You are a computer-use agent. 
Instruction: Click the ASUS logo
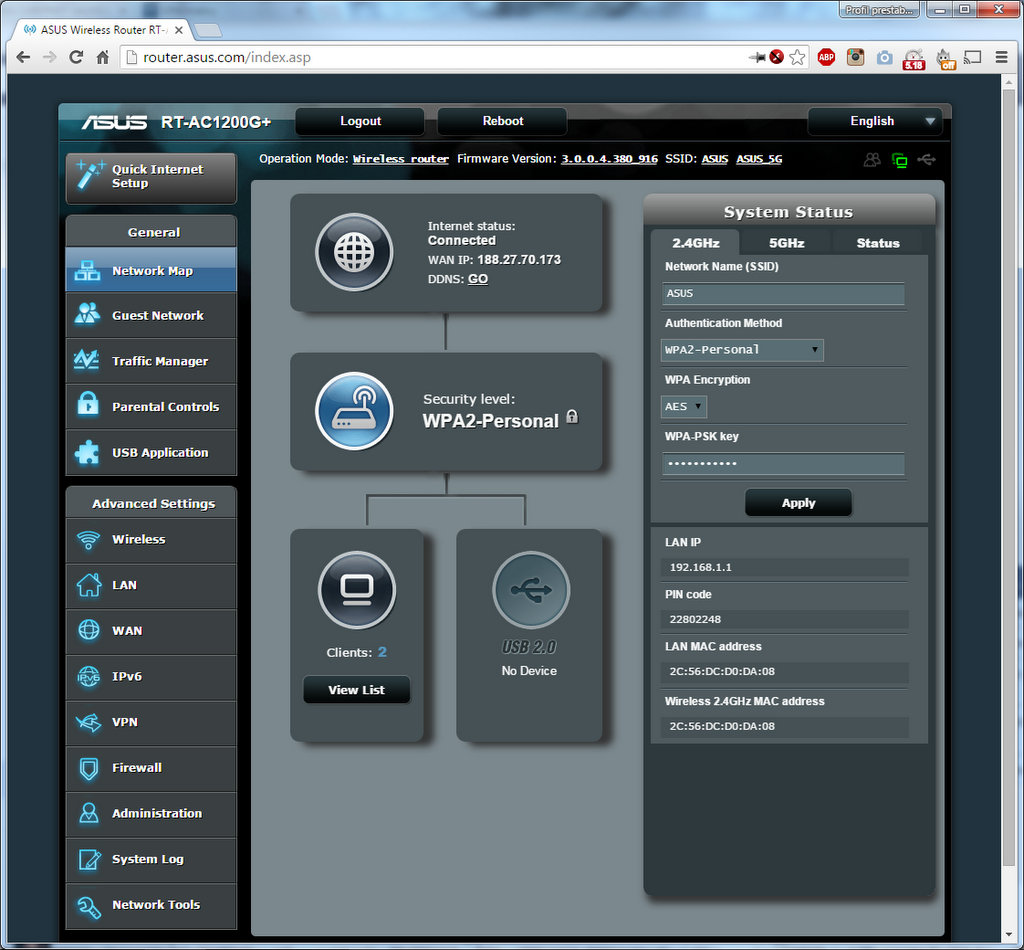click(114, 122)
